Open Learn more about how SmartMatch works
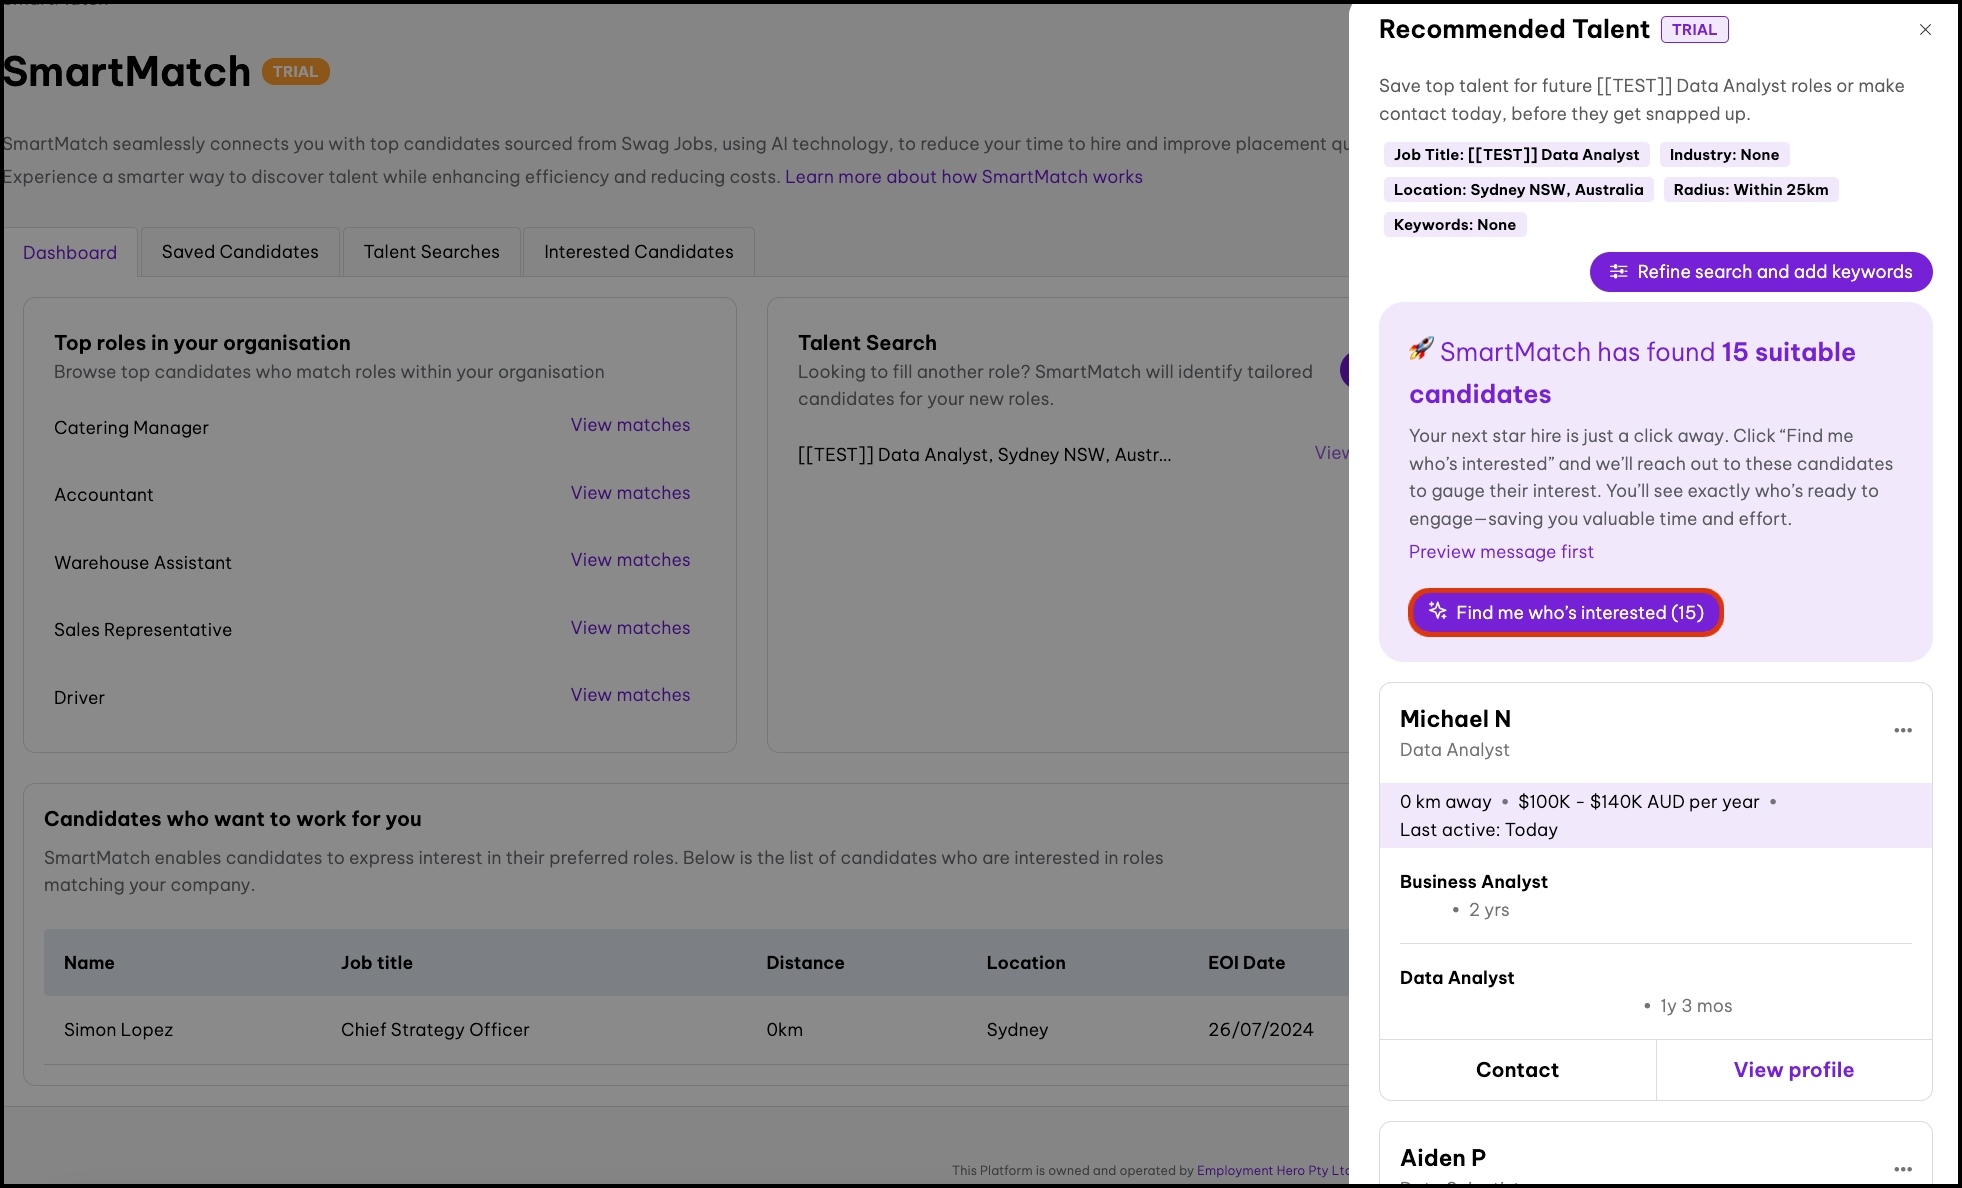The width and height of the screenshot is (1962, 1188). click(x=963, y=177)
